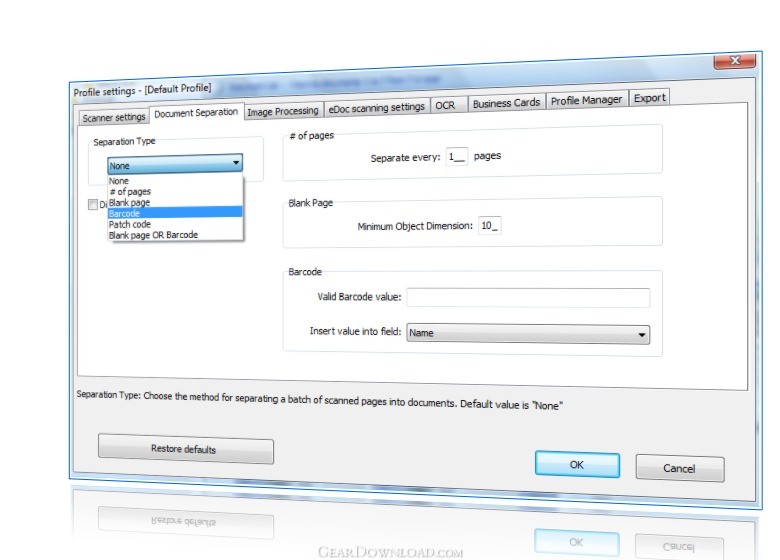Select the Document Separation tab
Viewport: 780px width, 560px height.
coord(196,113)
